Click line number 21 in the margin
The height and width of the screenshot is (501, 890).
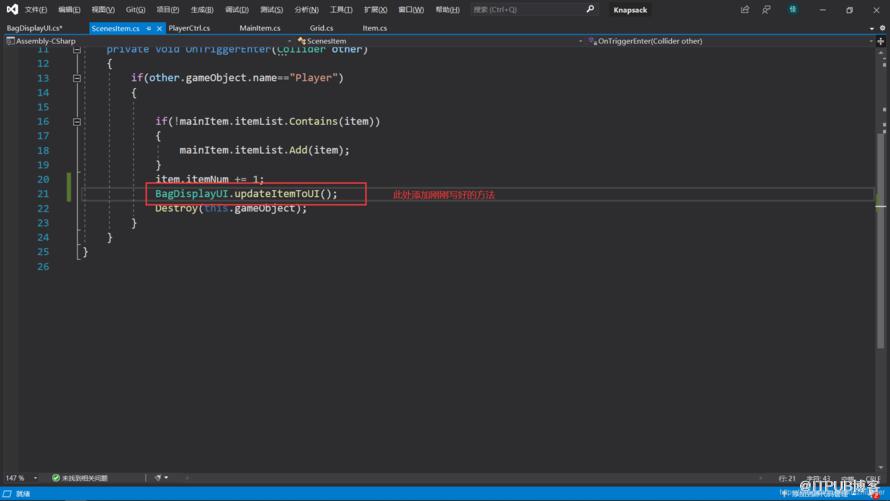click(x=43, y=194)
